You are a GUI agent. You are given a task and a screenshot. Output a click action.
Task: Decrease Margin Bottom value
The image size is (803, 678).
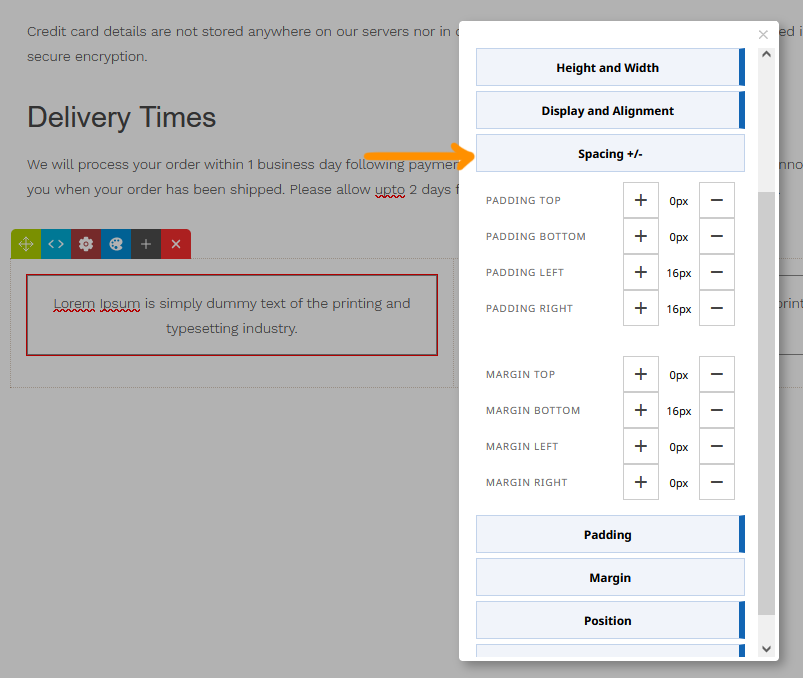coord(716,411)
